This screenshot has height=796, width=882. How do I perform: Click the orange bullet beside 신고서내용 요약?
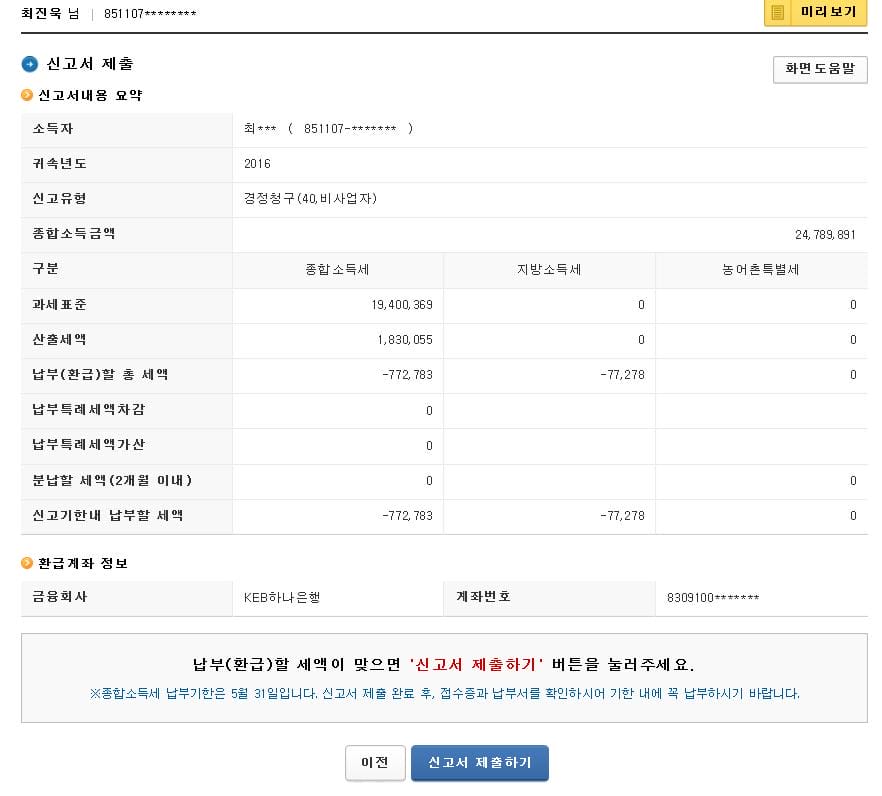coord(27,96)
